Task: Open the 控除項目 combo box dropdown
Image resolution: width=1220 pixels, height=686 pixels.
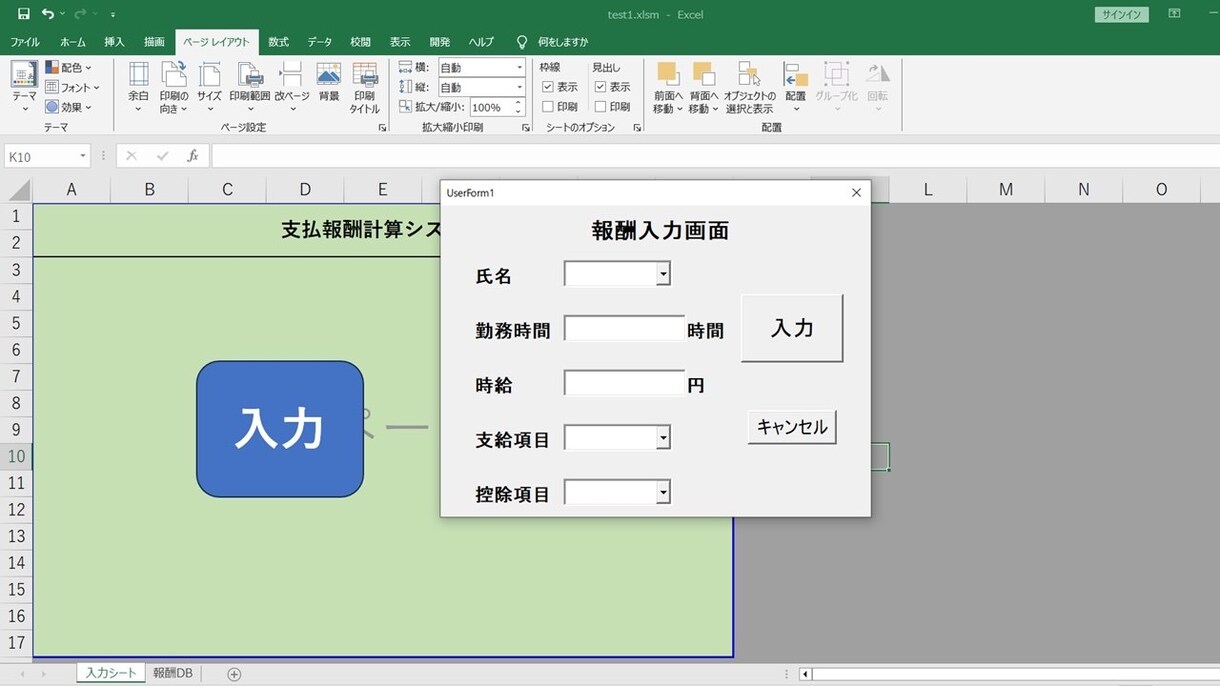Action: tap(663, 492)
